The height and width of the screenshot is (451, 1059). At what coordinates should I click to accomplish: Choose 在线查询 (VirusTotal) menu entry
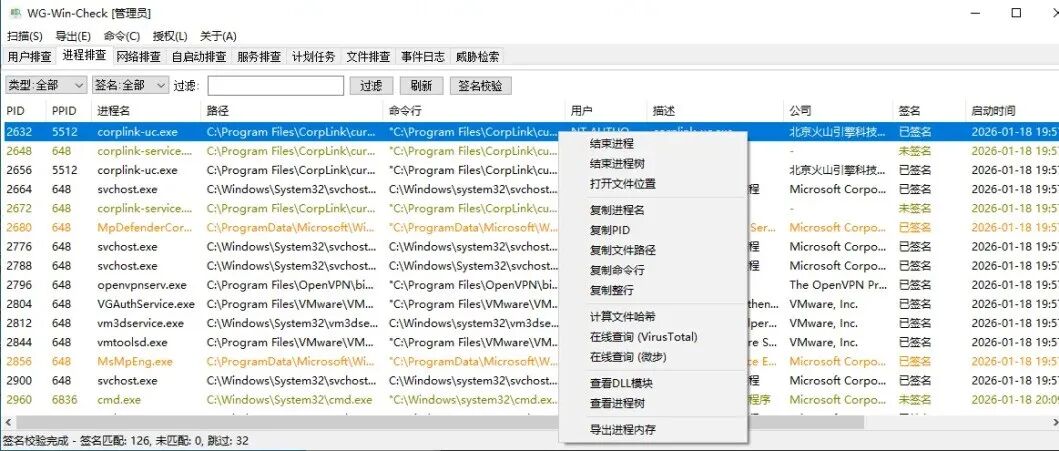pos(653,337)
